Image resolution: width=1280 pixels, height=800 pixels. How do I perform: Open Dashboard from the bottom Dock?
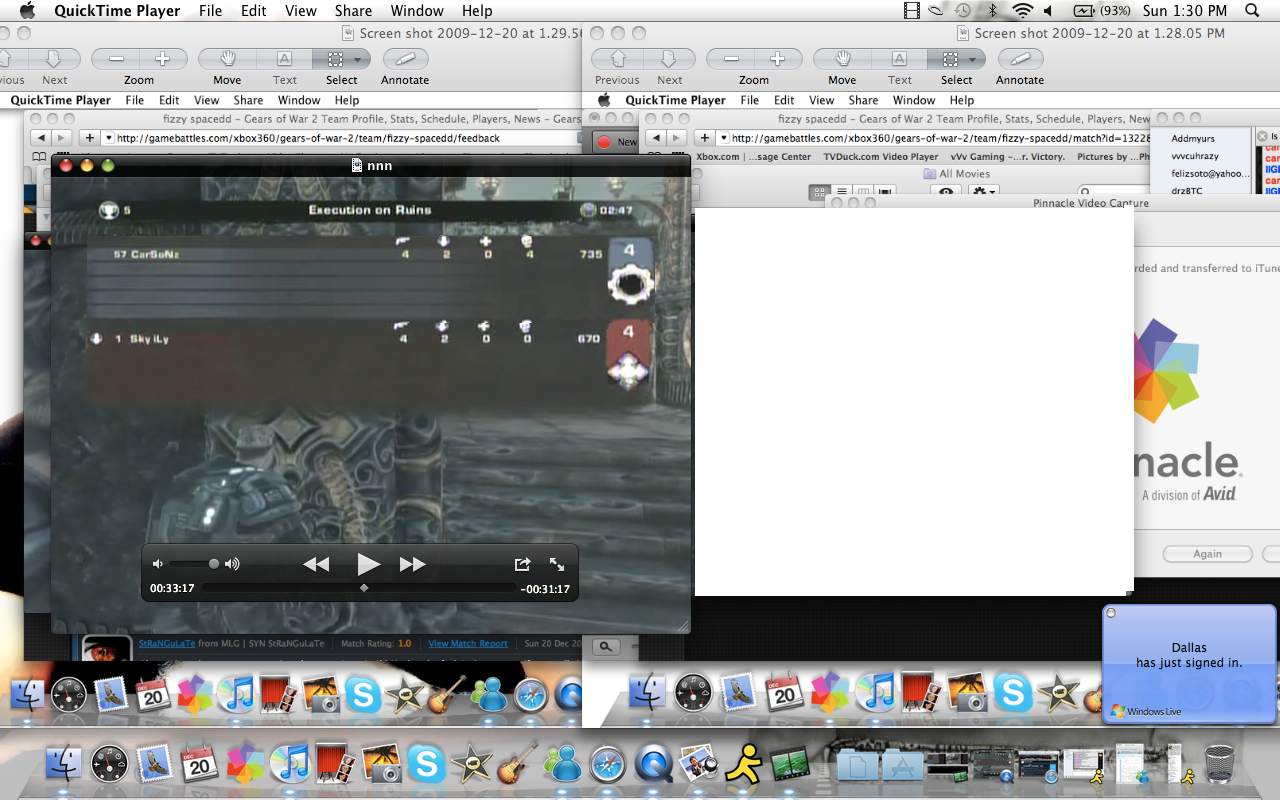(109, 763)
